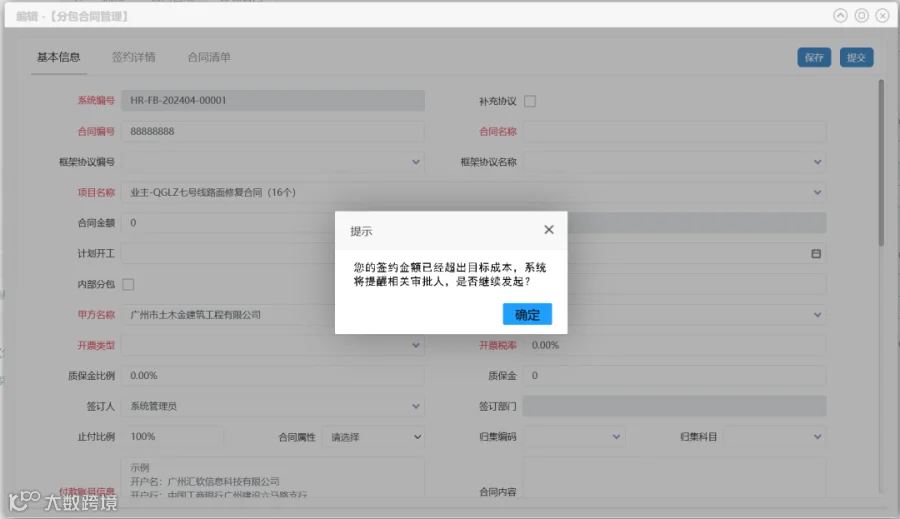The image size is (900, 519).
Task: Click the restore window circle icon
Action: (862, 16)
